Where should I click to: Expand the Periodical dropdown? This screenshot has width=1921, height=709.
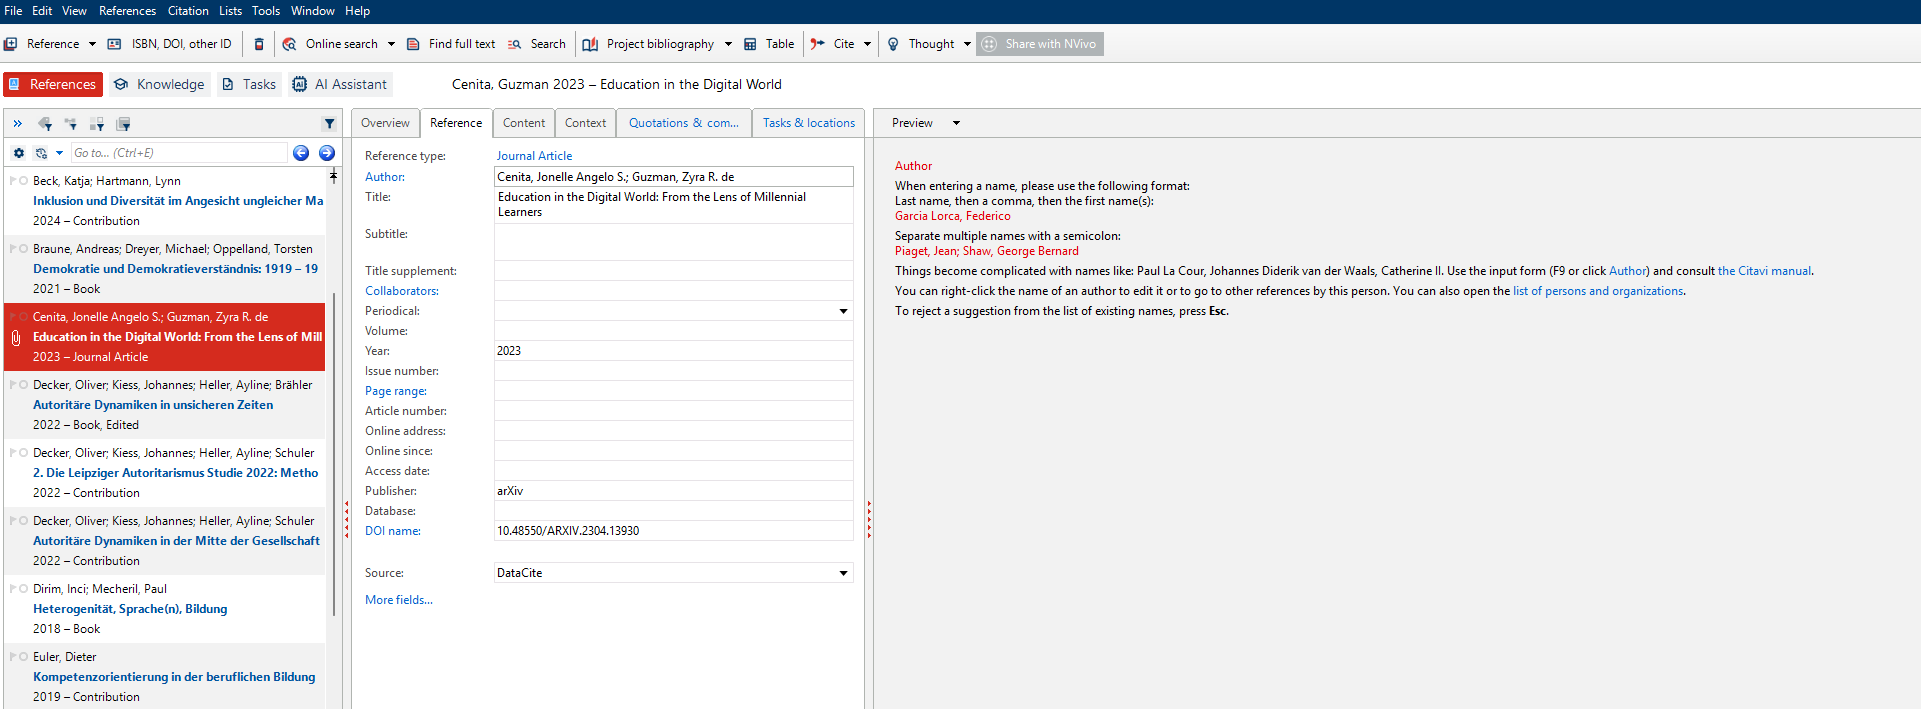843,311
